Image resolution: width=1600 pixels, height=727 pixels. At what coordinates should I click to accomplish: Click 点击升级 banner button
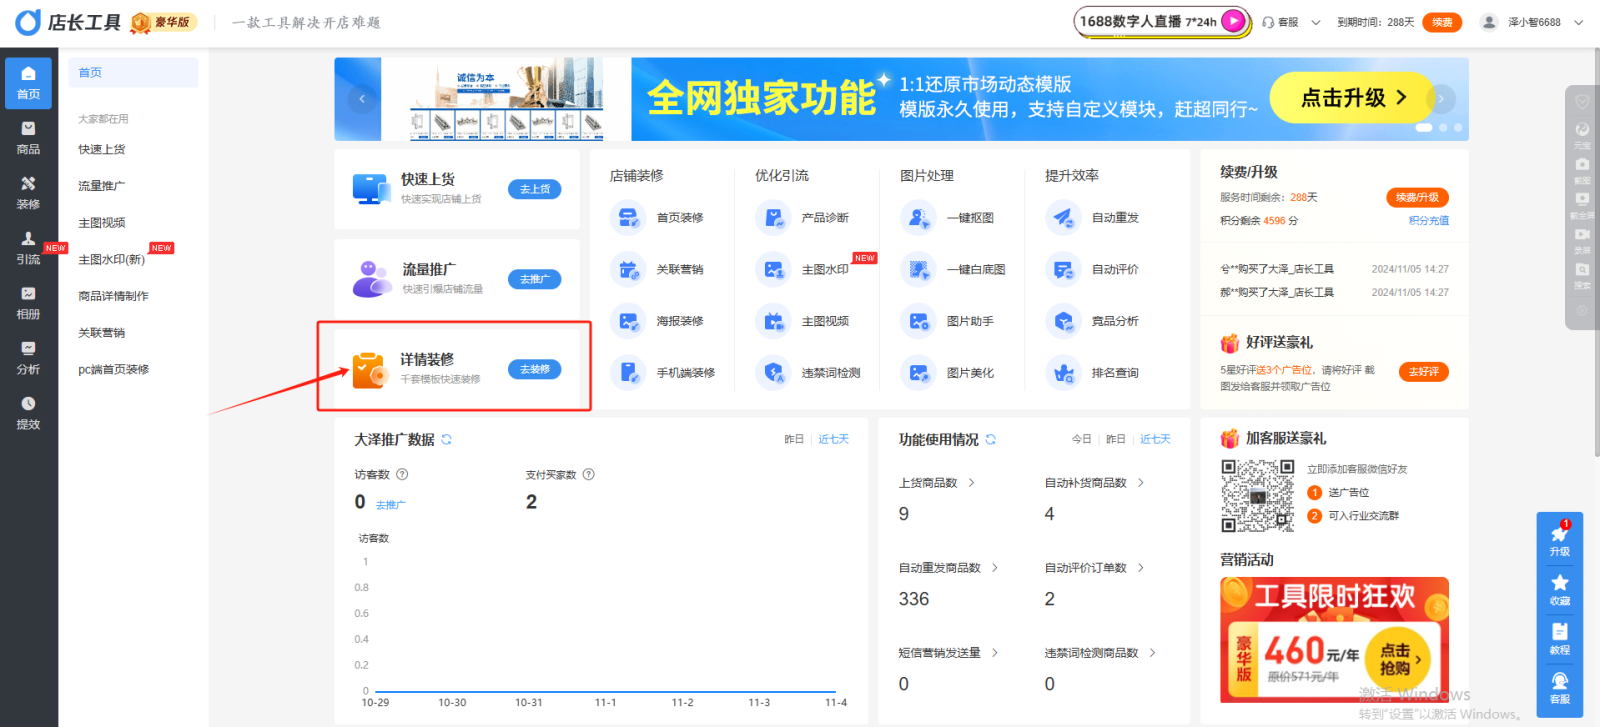coord(1352,97)
